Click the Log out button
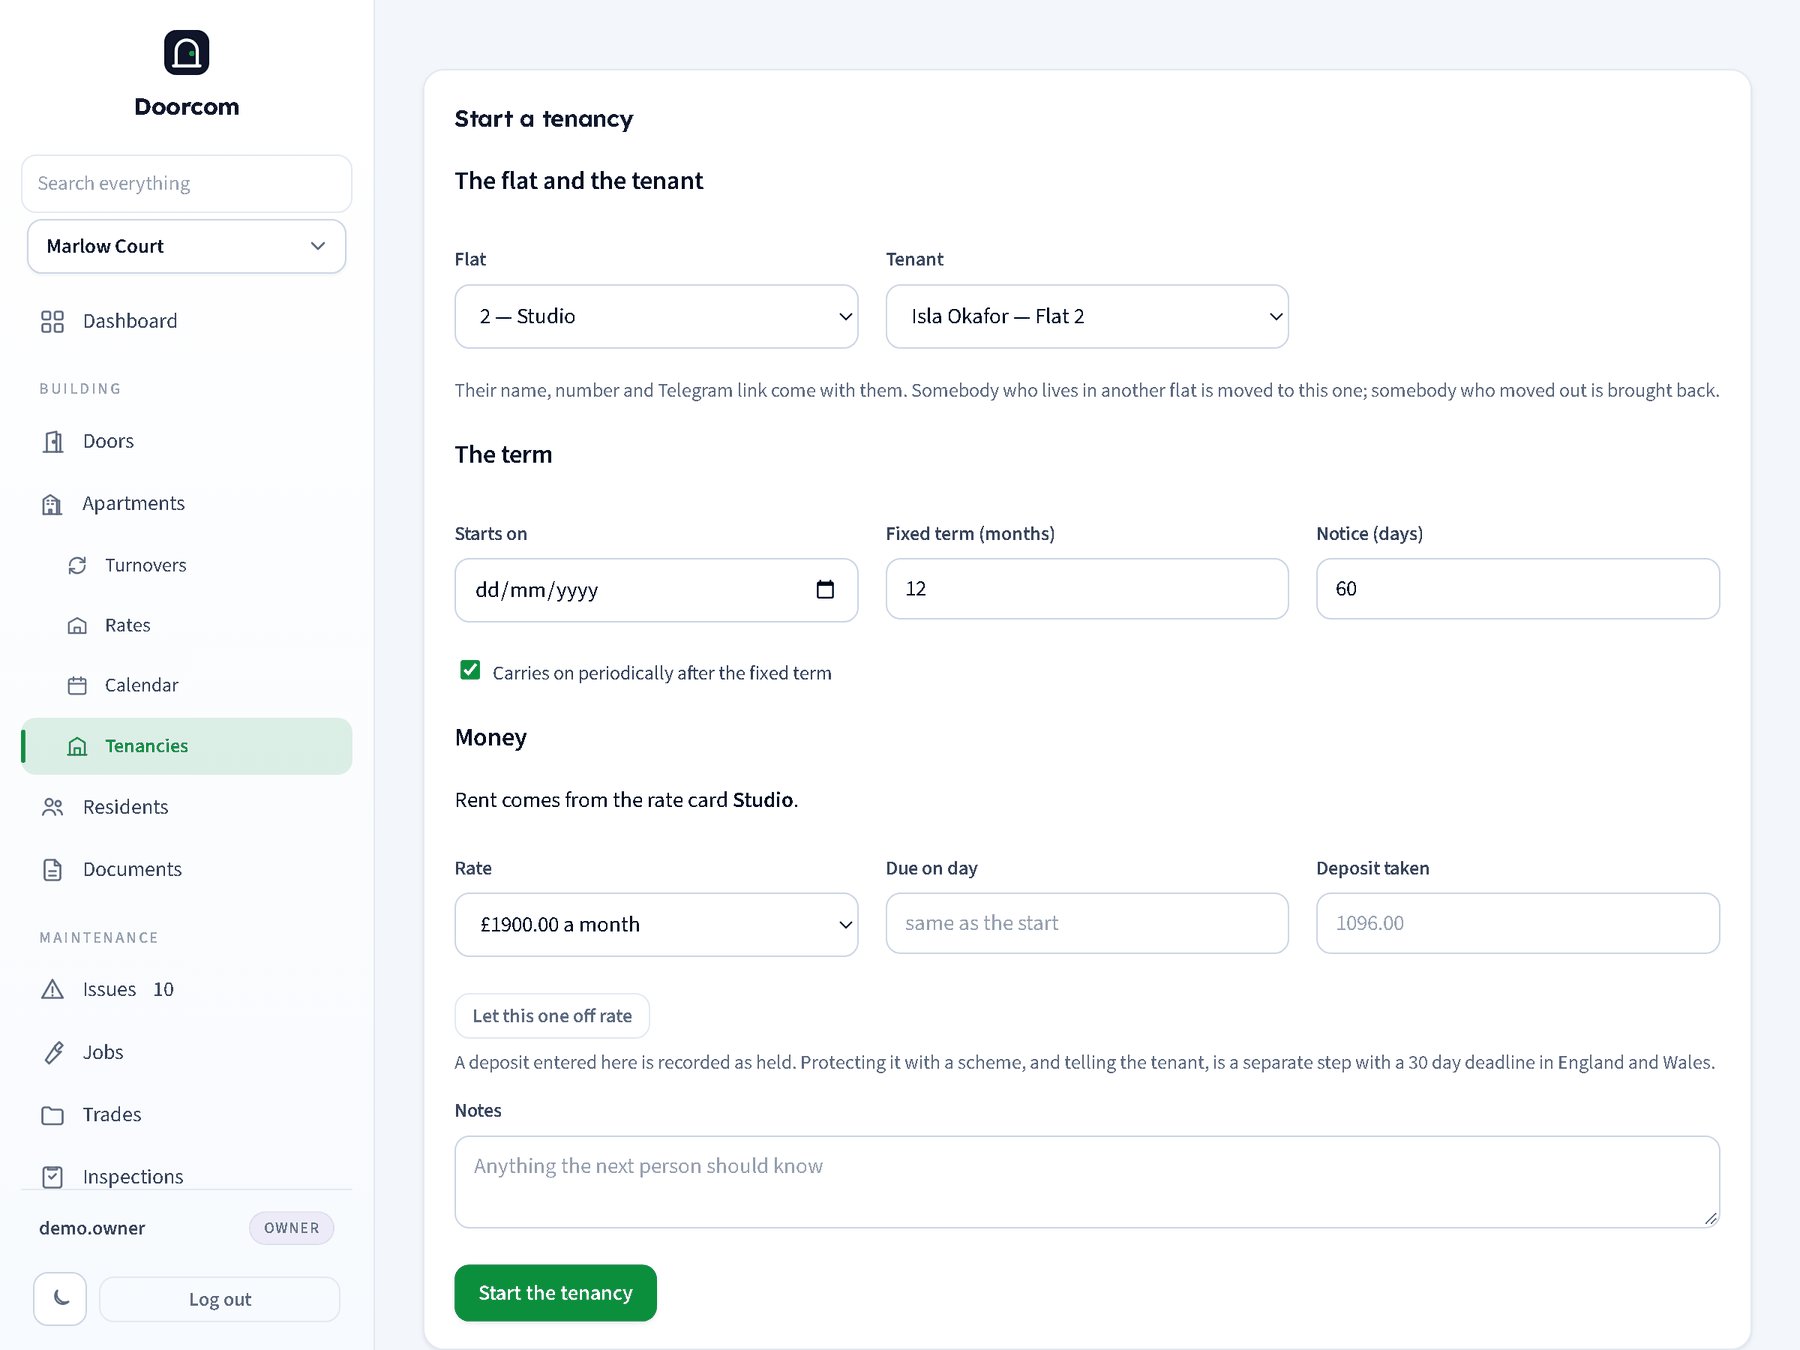This screenshot has width=1800, height=1350. (220, 1299)
